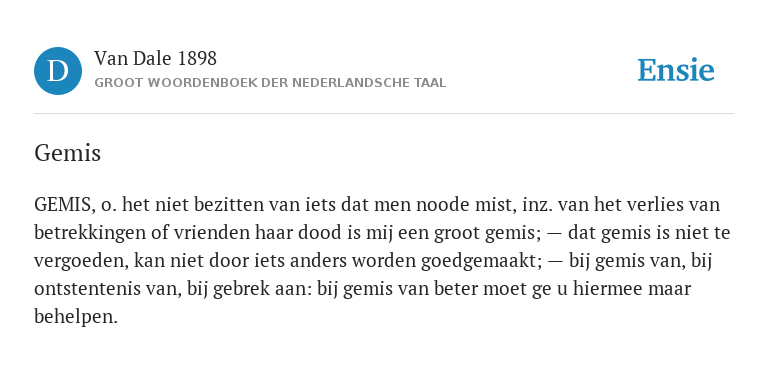Click the horizontal divider below the header
The height and width of the screenshot is (384, 768).
(384, 114)
